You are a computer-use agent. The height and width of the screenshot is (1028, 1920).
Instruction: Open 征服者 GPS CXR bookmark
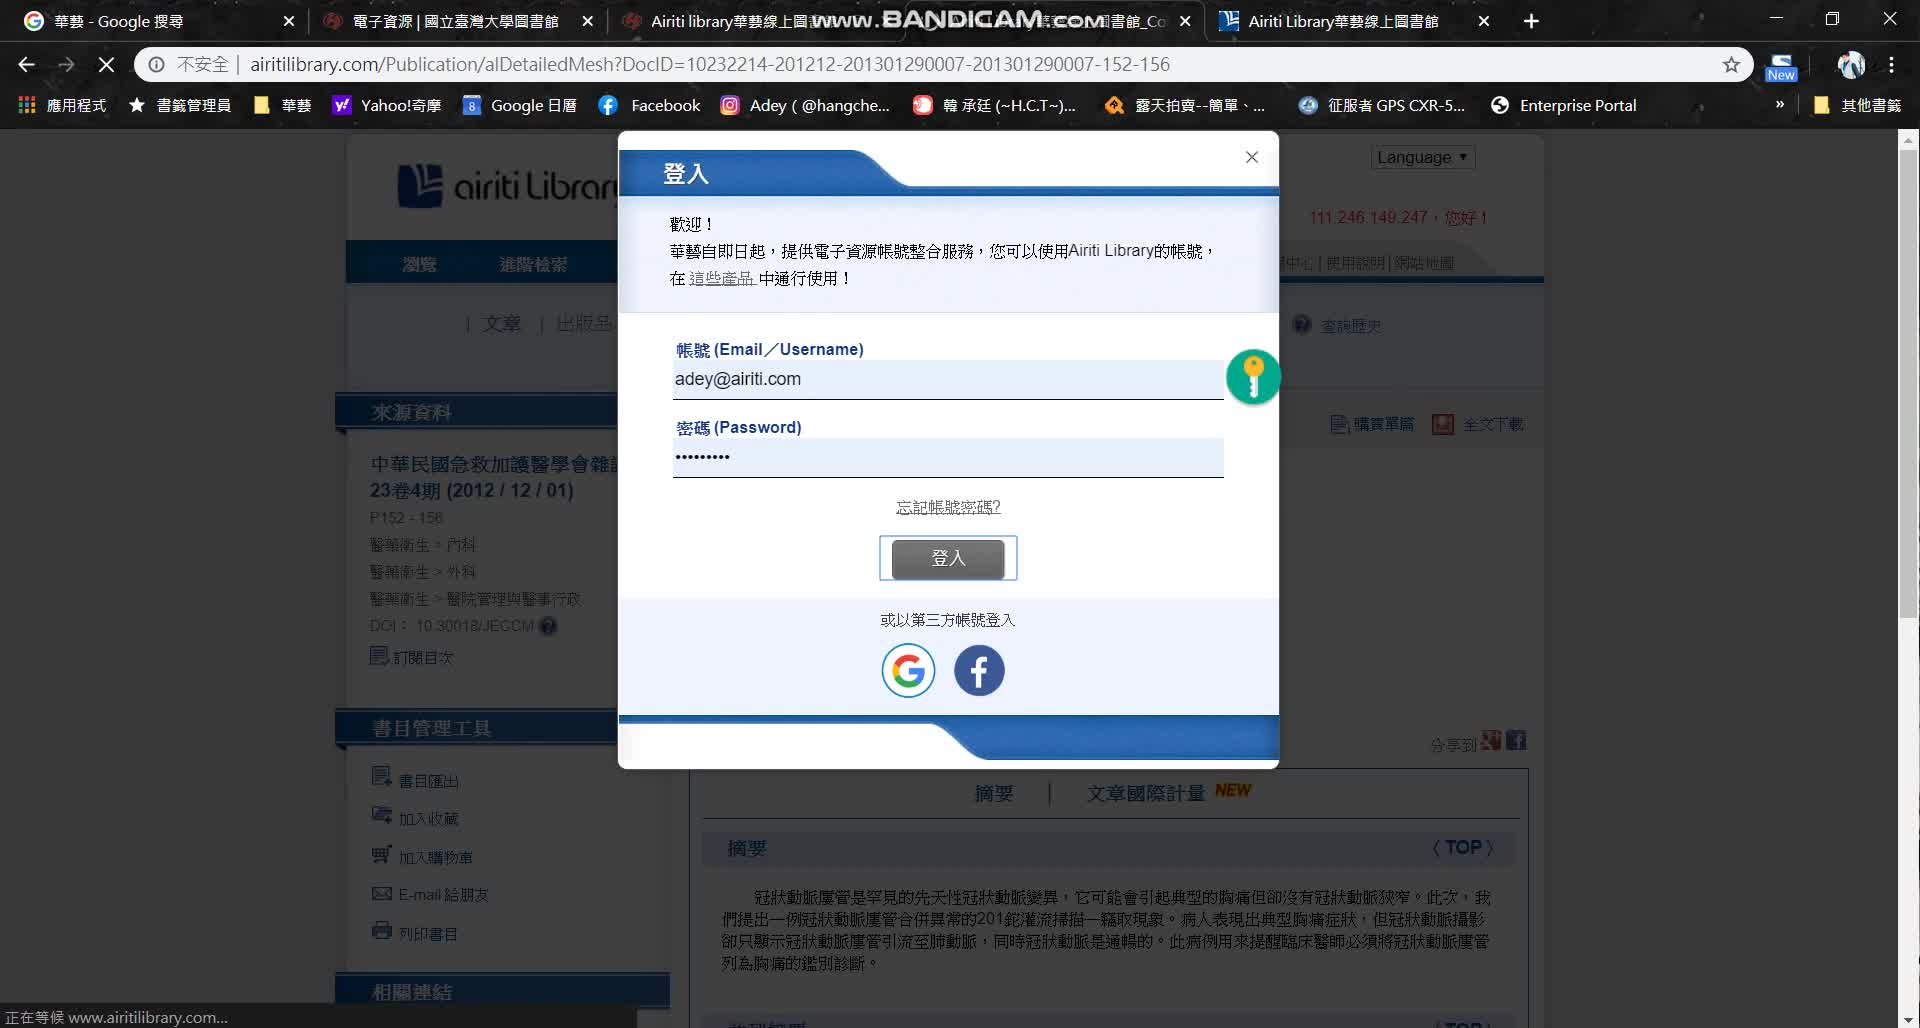click(x=1381, y=105)
